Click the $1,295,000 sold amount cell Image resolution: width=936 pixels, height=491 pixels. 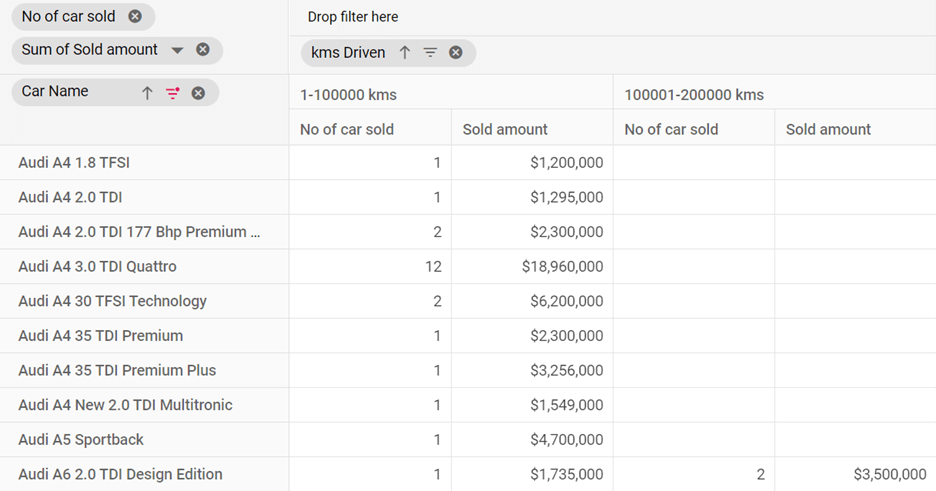[532, 197]
